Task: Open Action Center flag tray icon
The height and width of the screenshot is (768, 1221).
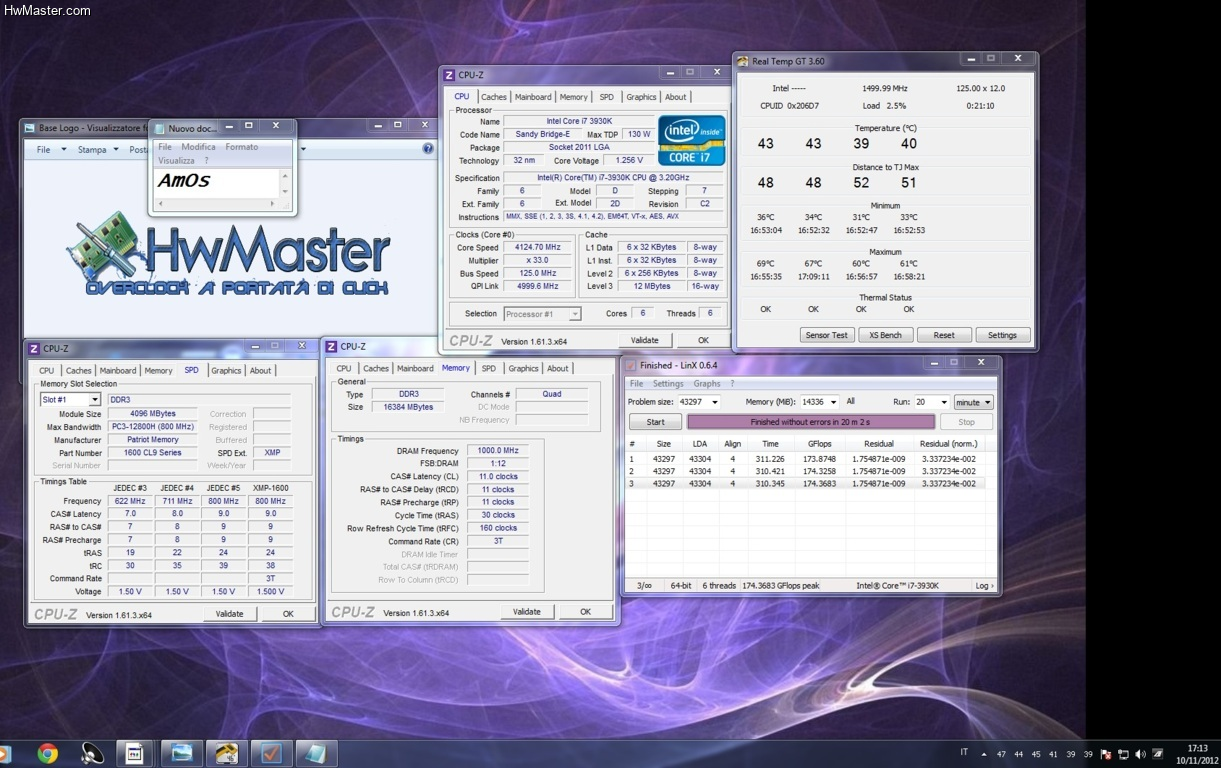Action: (1106, 754)
